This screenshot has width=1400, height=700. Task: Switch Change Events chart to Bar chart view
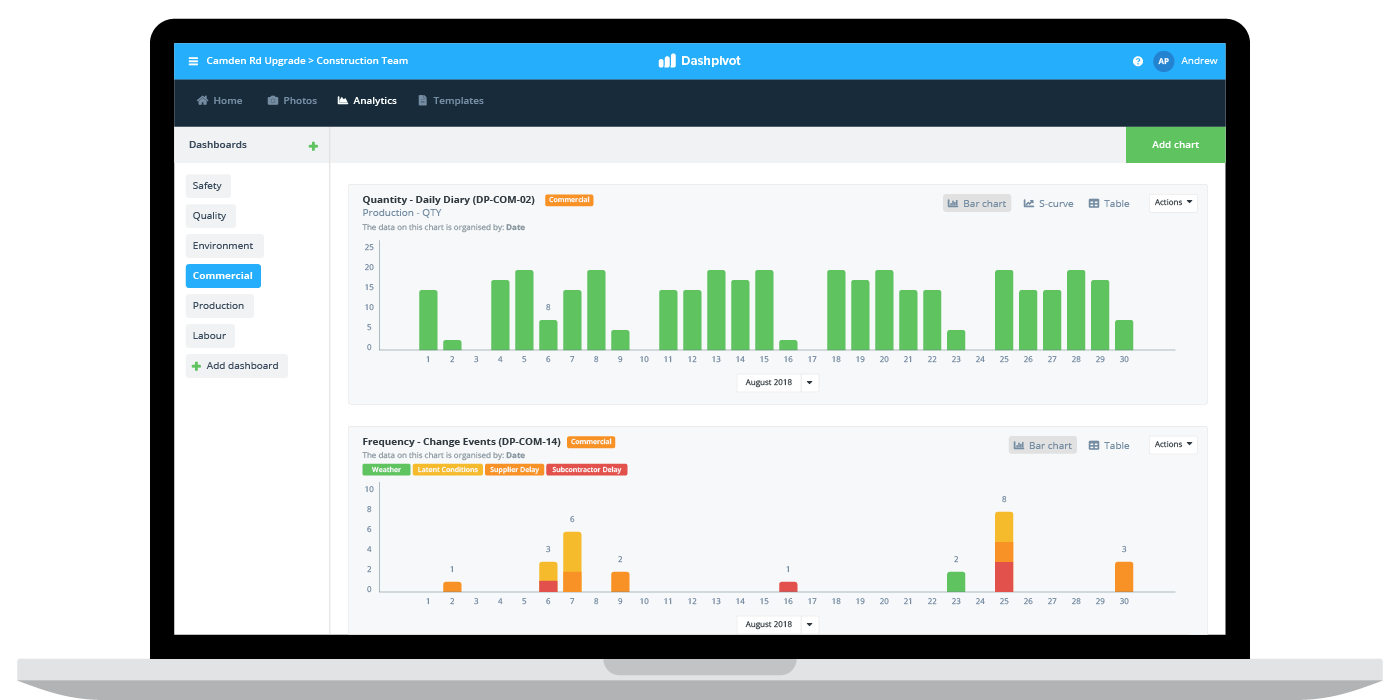(x=1043, y=445)
